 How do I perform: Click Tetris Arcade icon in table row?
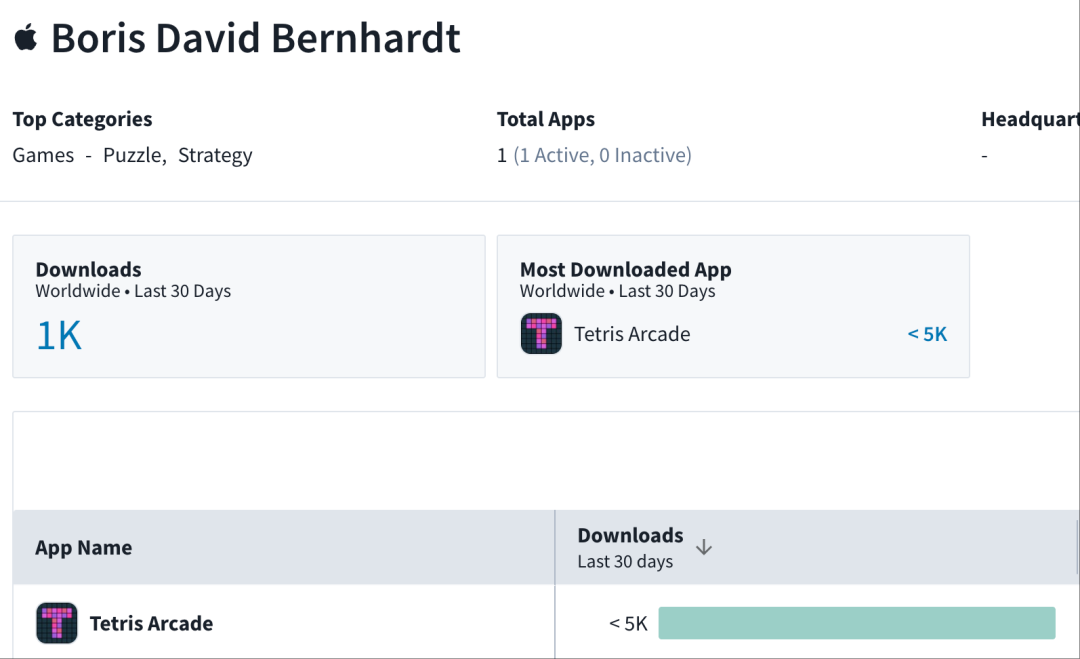pos(57,623)
